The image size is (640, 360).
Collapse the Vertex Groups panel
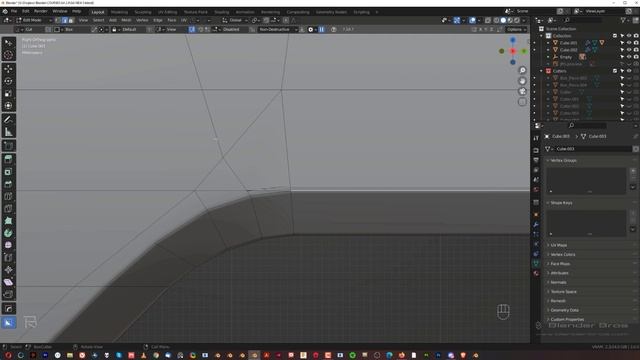563,160
